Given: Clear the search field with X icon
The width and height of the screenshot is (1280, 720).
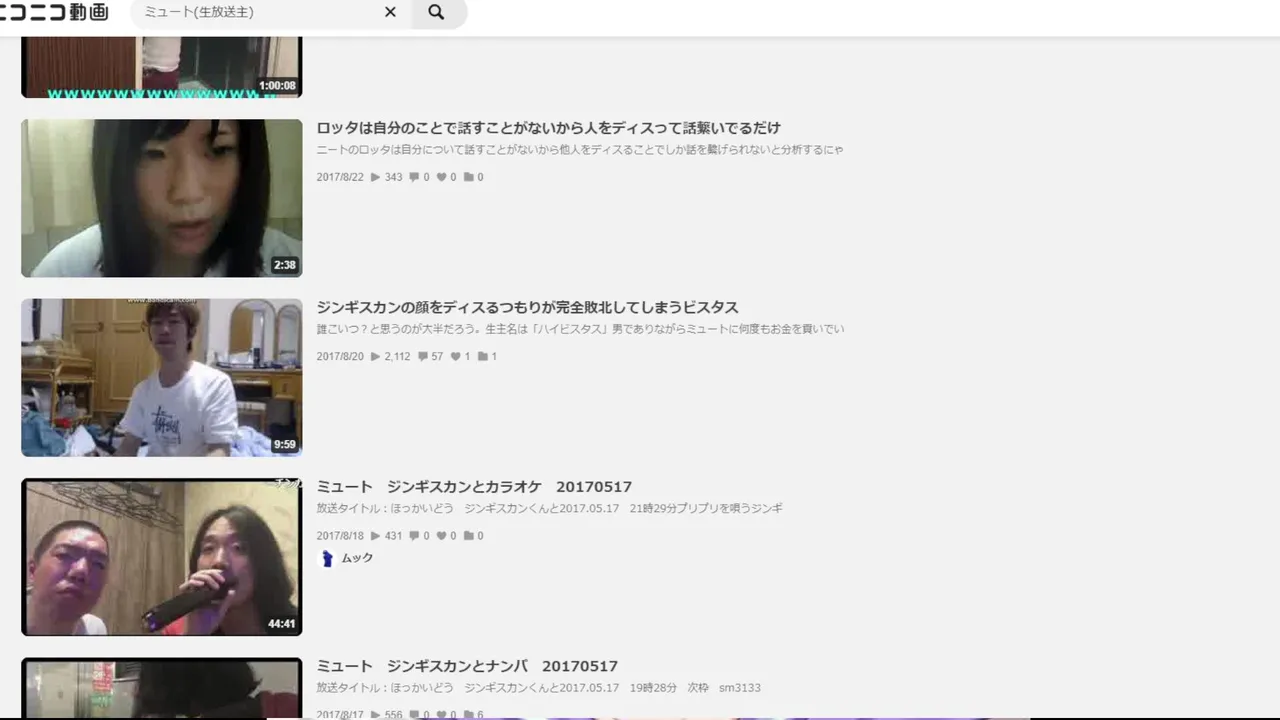Looking at the screenshot, I should [390, 12].
